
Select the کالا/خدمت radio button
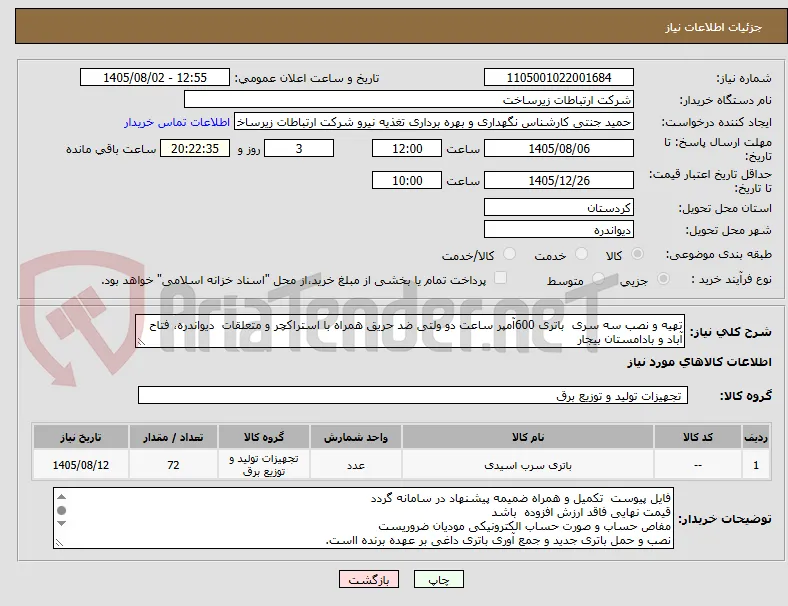click(x=510, y=254)
